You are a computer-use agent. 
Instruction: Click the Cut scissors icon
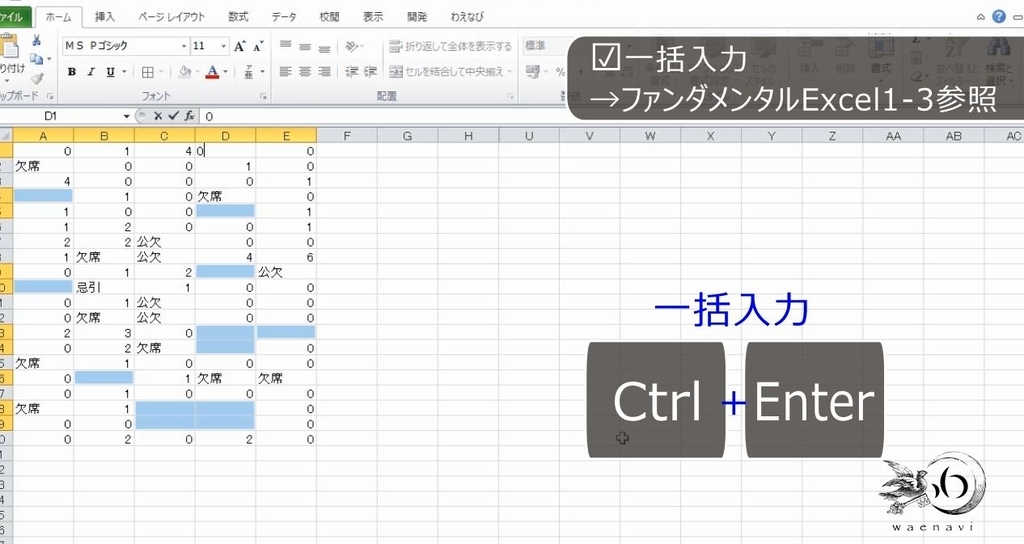(37, 40)
